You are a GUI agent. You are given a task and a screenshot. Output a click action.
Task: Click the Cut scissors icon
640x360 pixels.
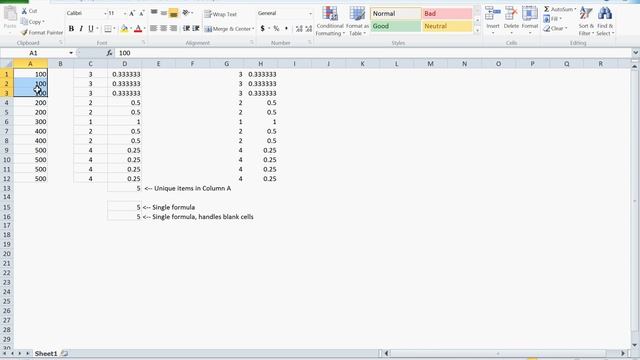click(24, 11)
